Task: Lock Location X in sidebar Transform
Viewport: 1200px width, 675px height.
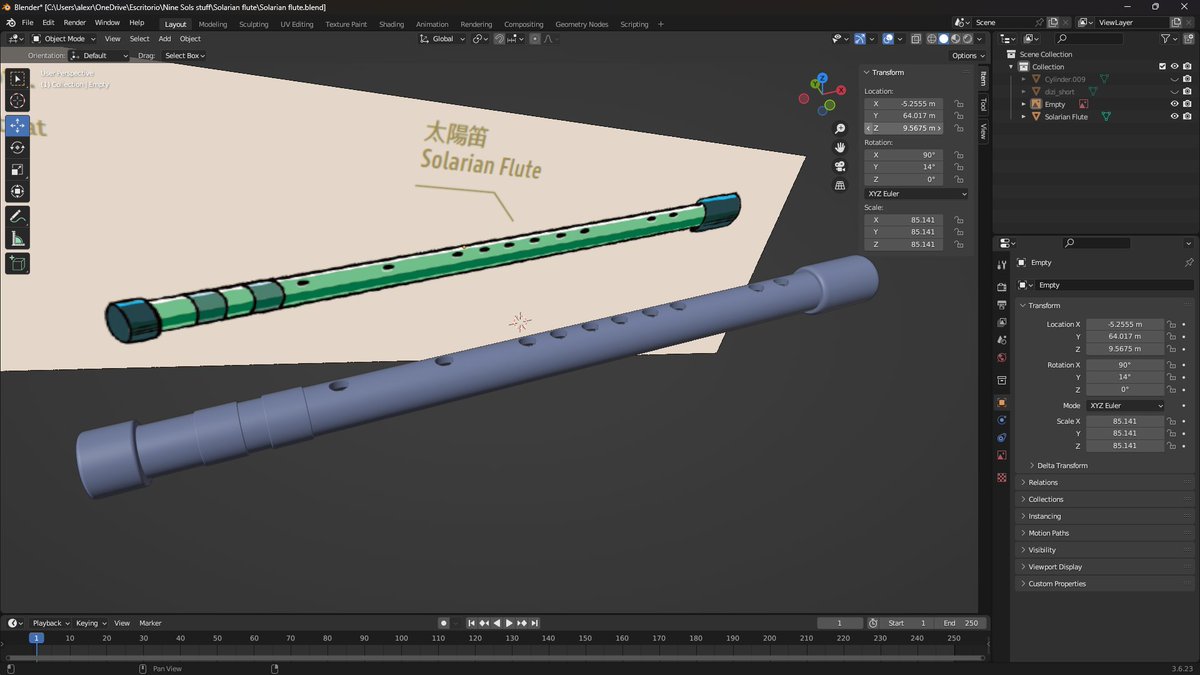Action: click(x=959, y=103)
